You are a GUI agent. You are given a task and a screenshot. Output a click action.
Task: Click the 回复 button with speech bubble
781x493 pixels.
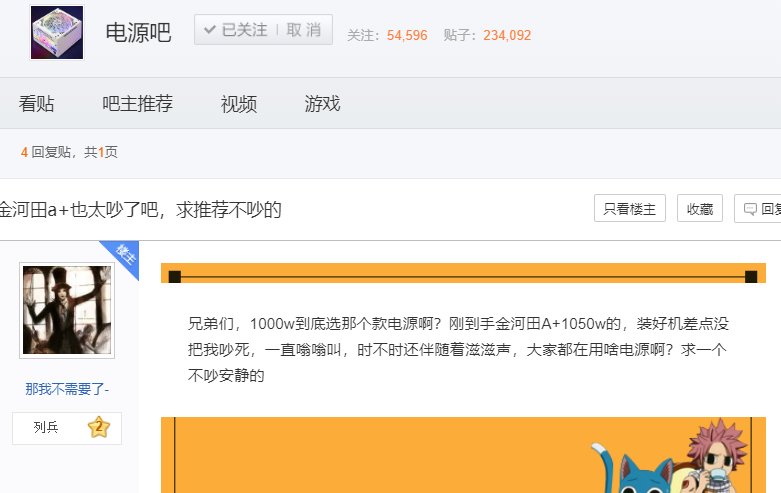coord(758,208)
